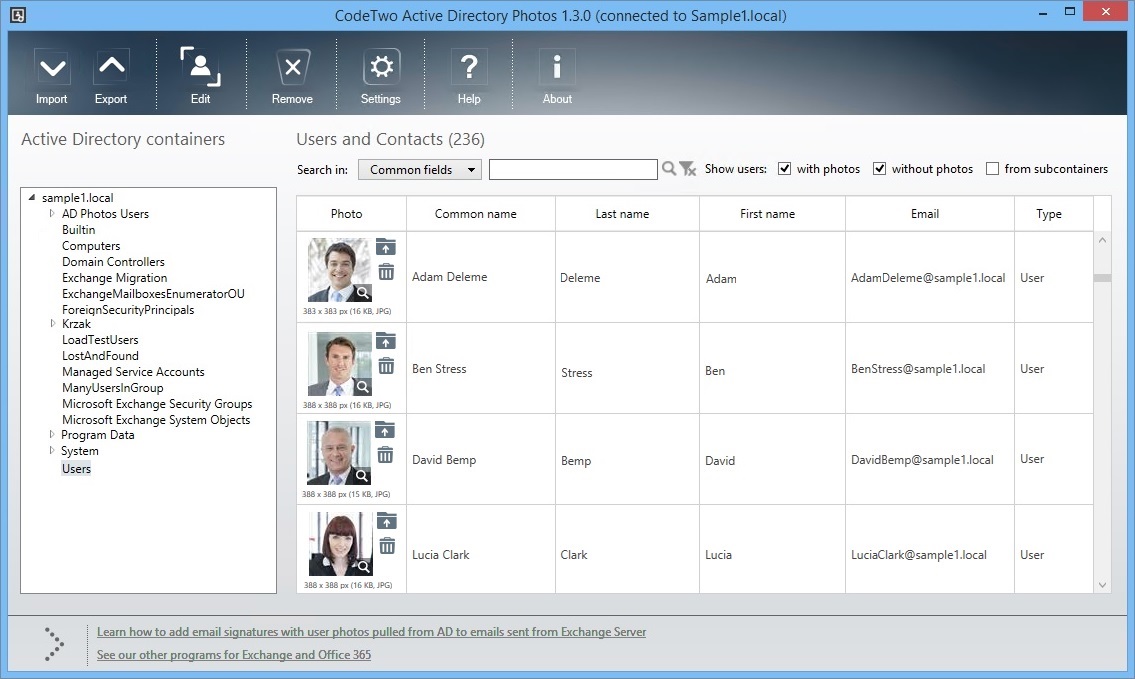This screenshot has height=679, width=1135.
Task: Click magnifier on Ben Stress's photo
Action: pos(363,387)
